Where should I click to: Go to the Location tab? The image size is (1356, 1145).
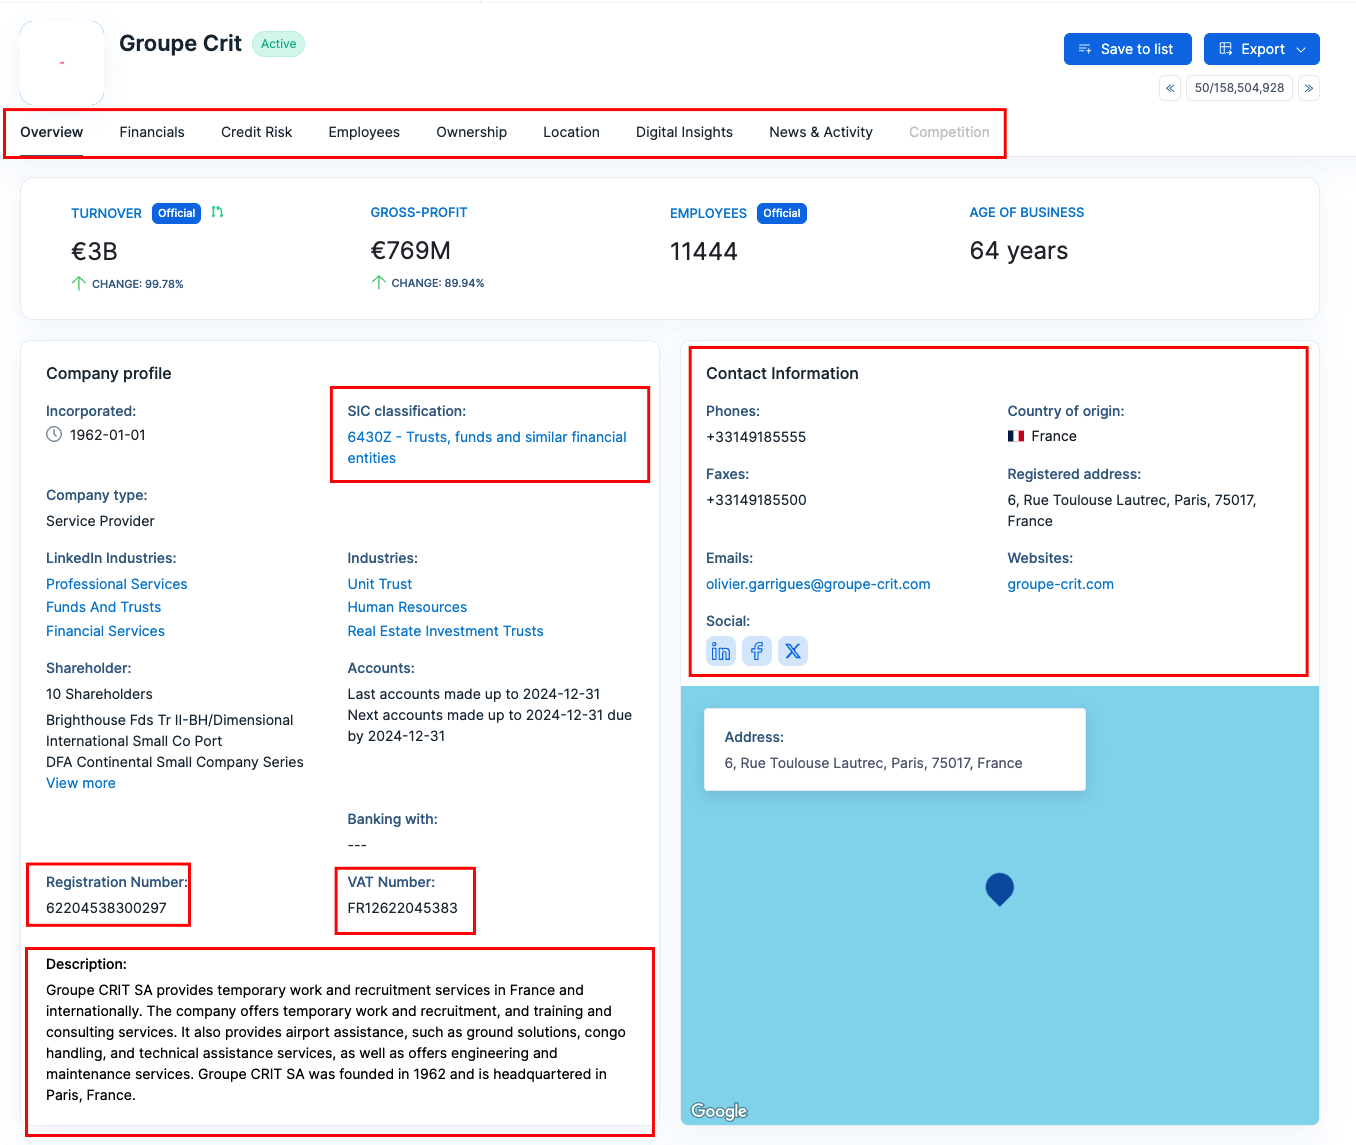tap(572, 132)
